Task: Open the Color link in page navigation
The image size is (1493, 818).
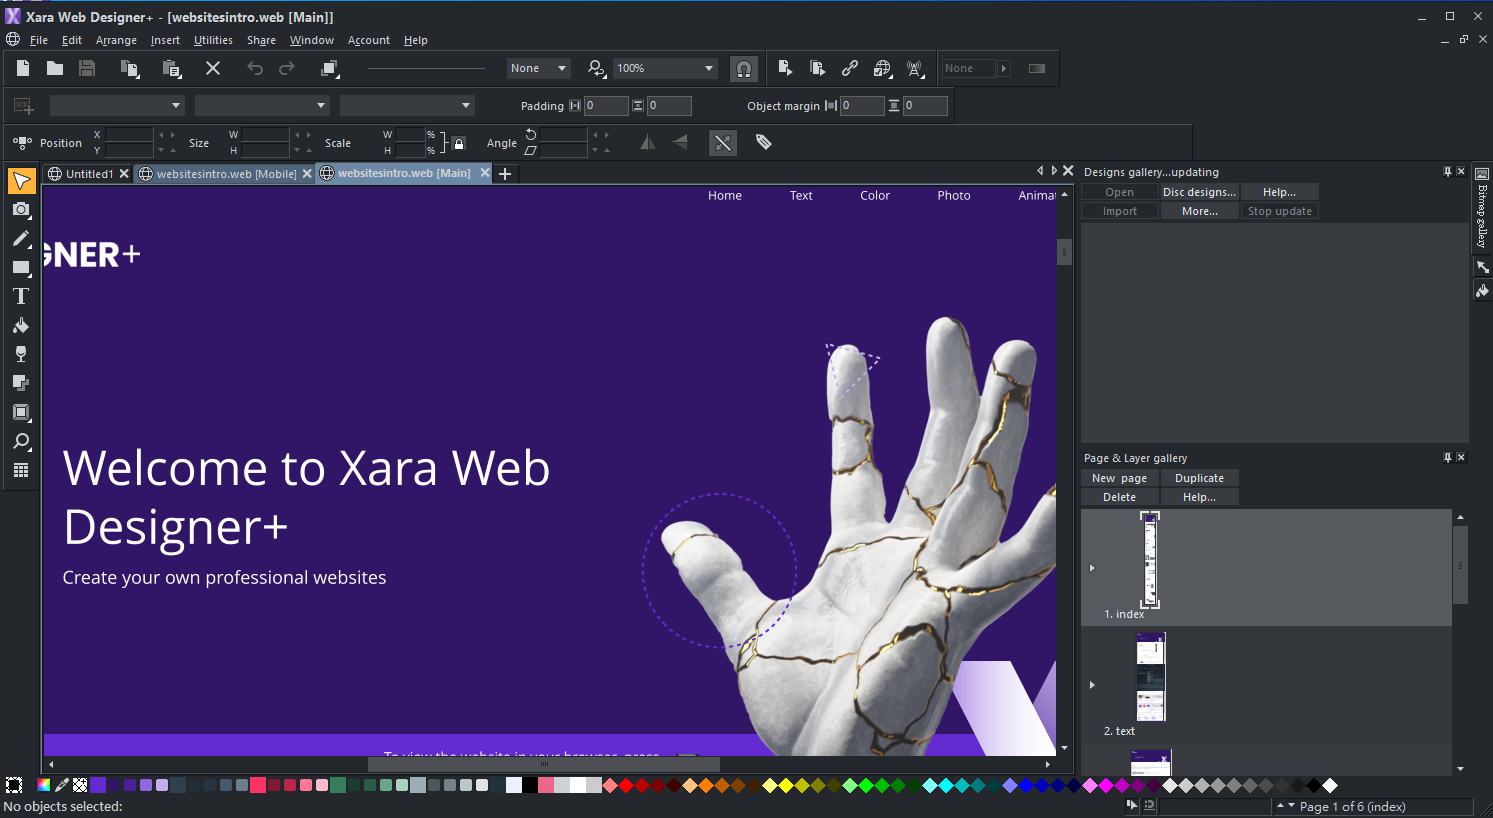Action: point(875,196)
